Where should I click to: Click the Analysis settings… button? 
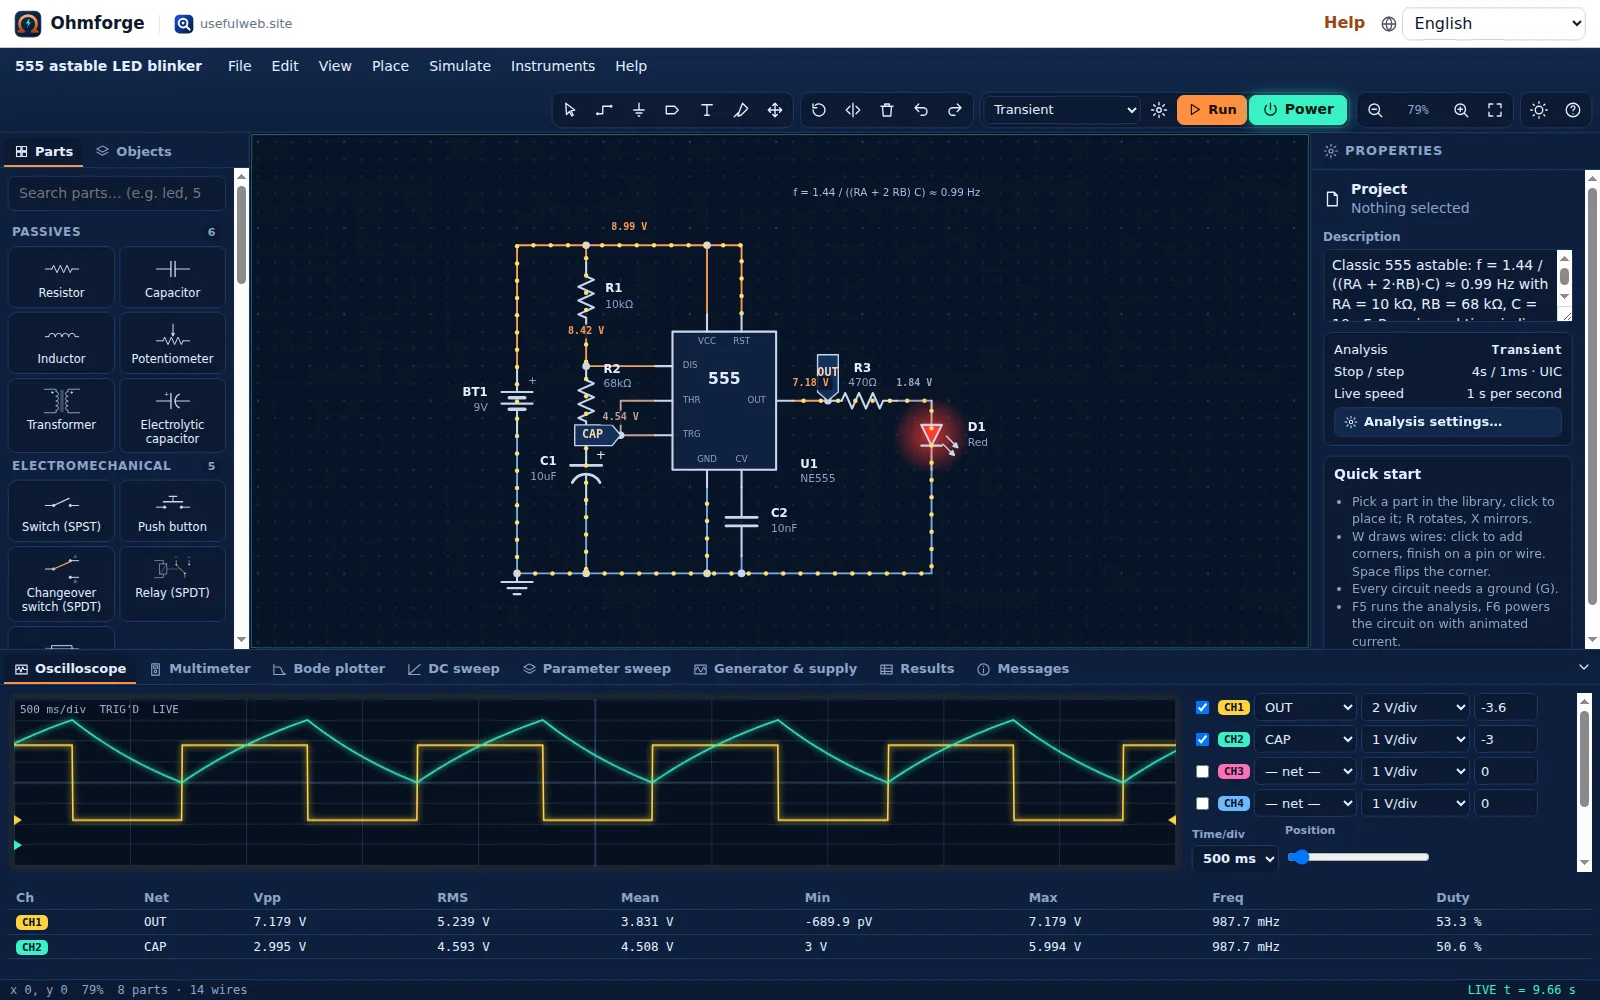[1447, 422]
